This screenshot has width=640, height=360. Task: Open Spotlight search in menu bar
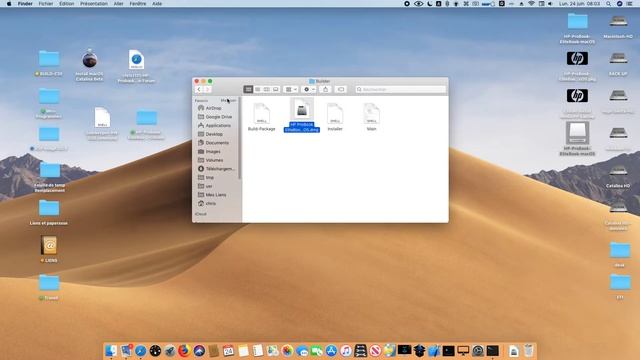(609, 4)
